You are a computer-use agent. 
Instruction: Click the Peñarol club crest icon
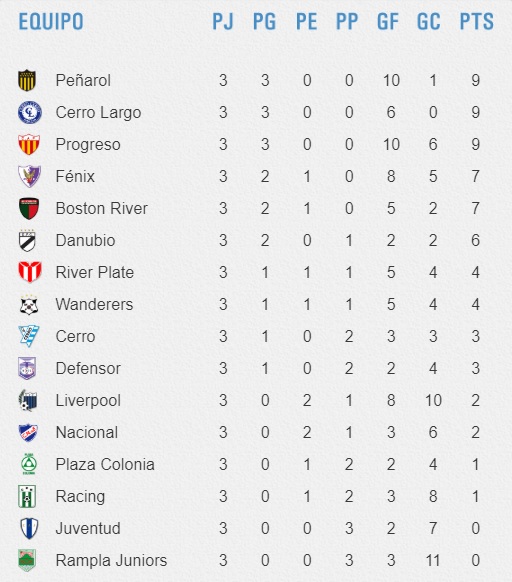coord(27,80)
